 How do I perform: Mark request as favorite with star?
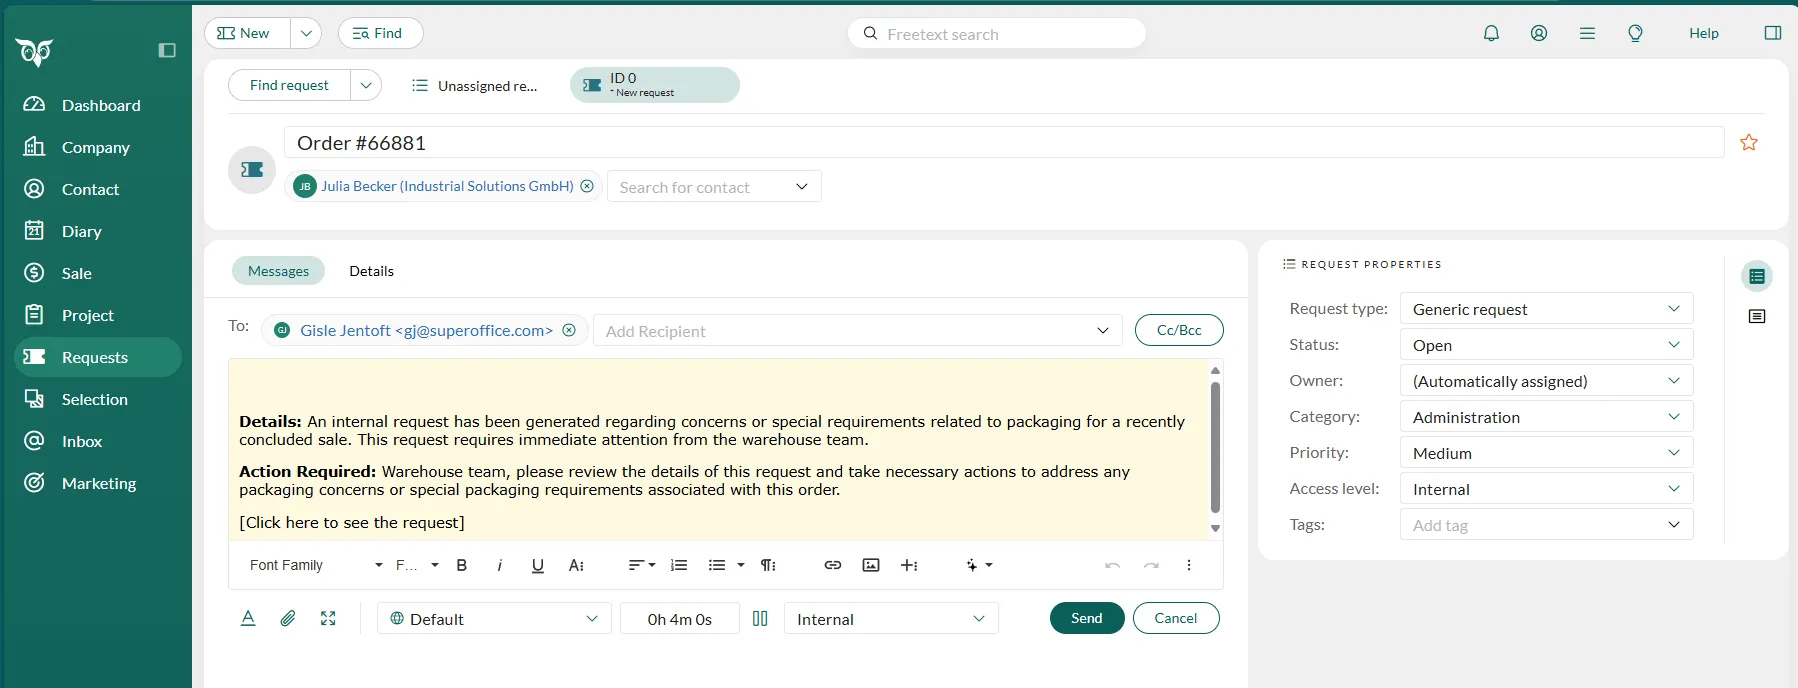pyautogui.click(x=1748, y=143)
